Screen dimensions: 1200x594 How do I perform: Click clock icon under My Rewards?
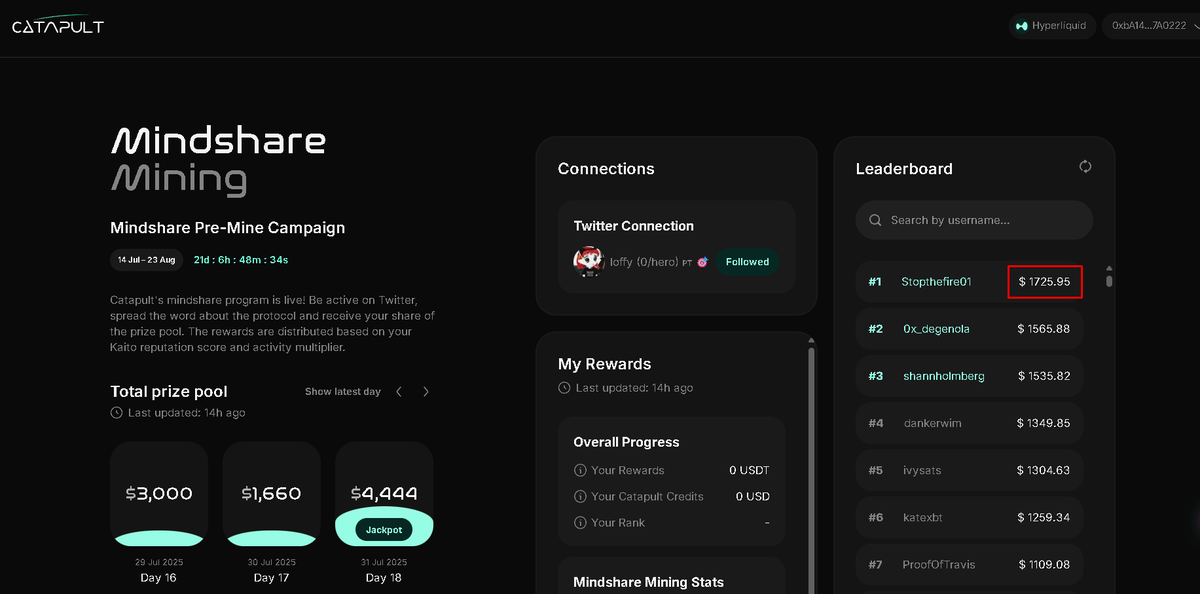click(565, 388)
